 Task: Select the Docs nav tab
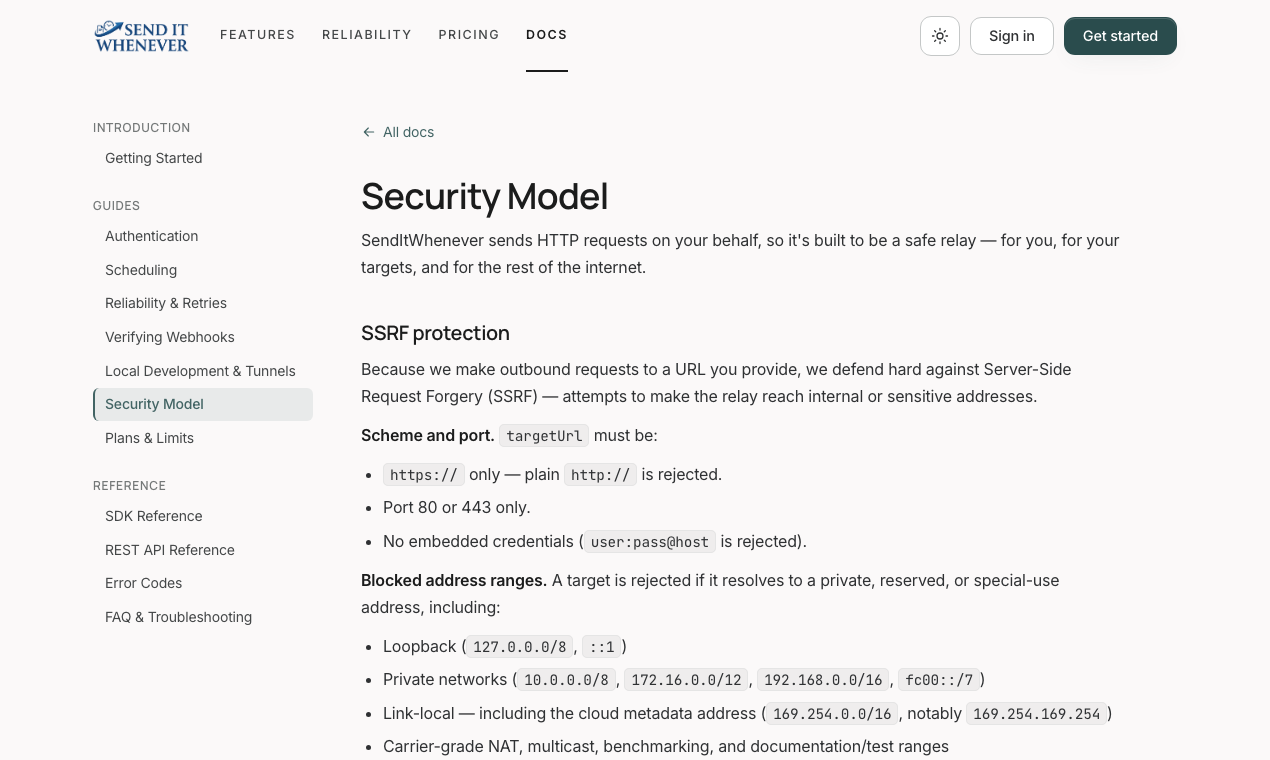pyautogui.click(x=547, y=35)
